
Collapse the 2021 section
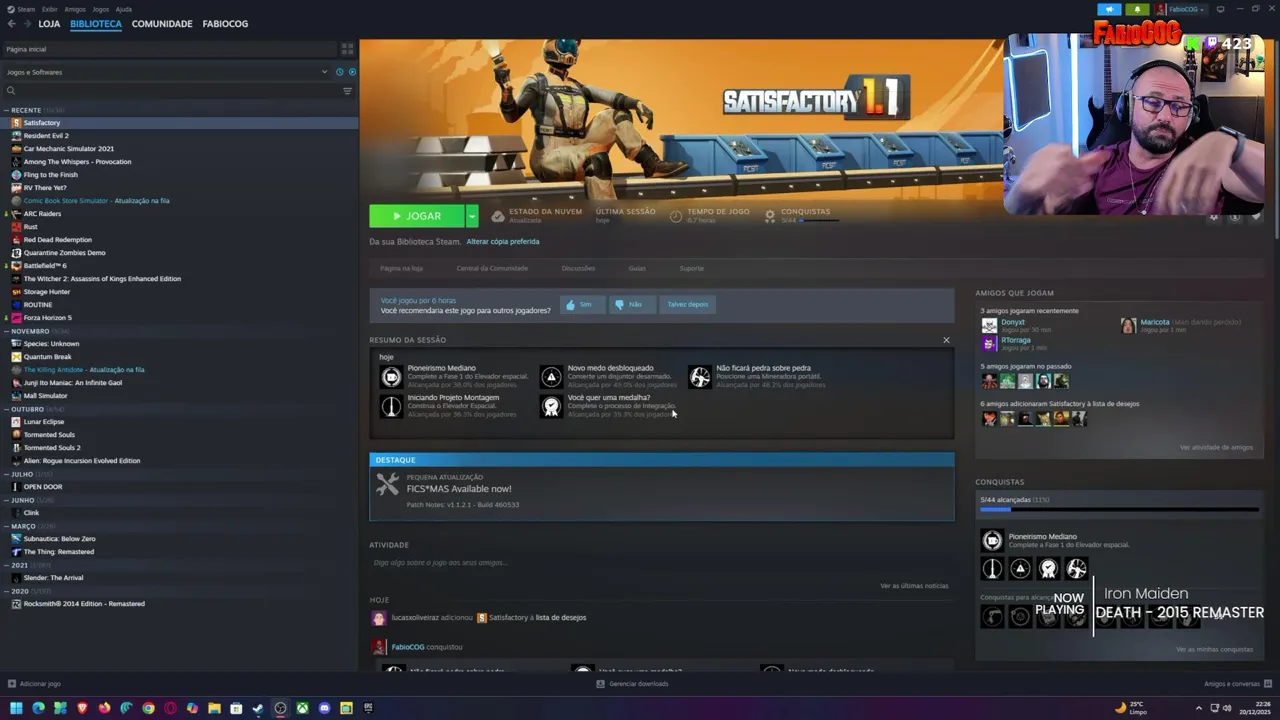6,565
